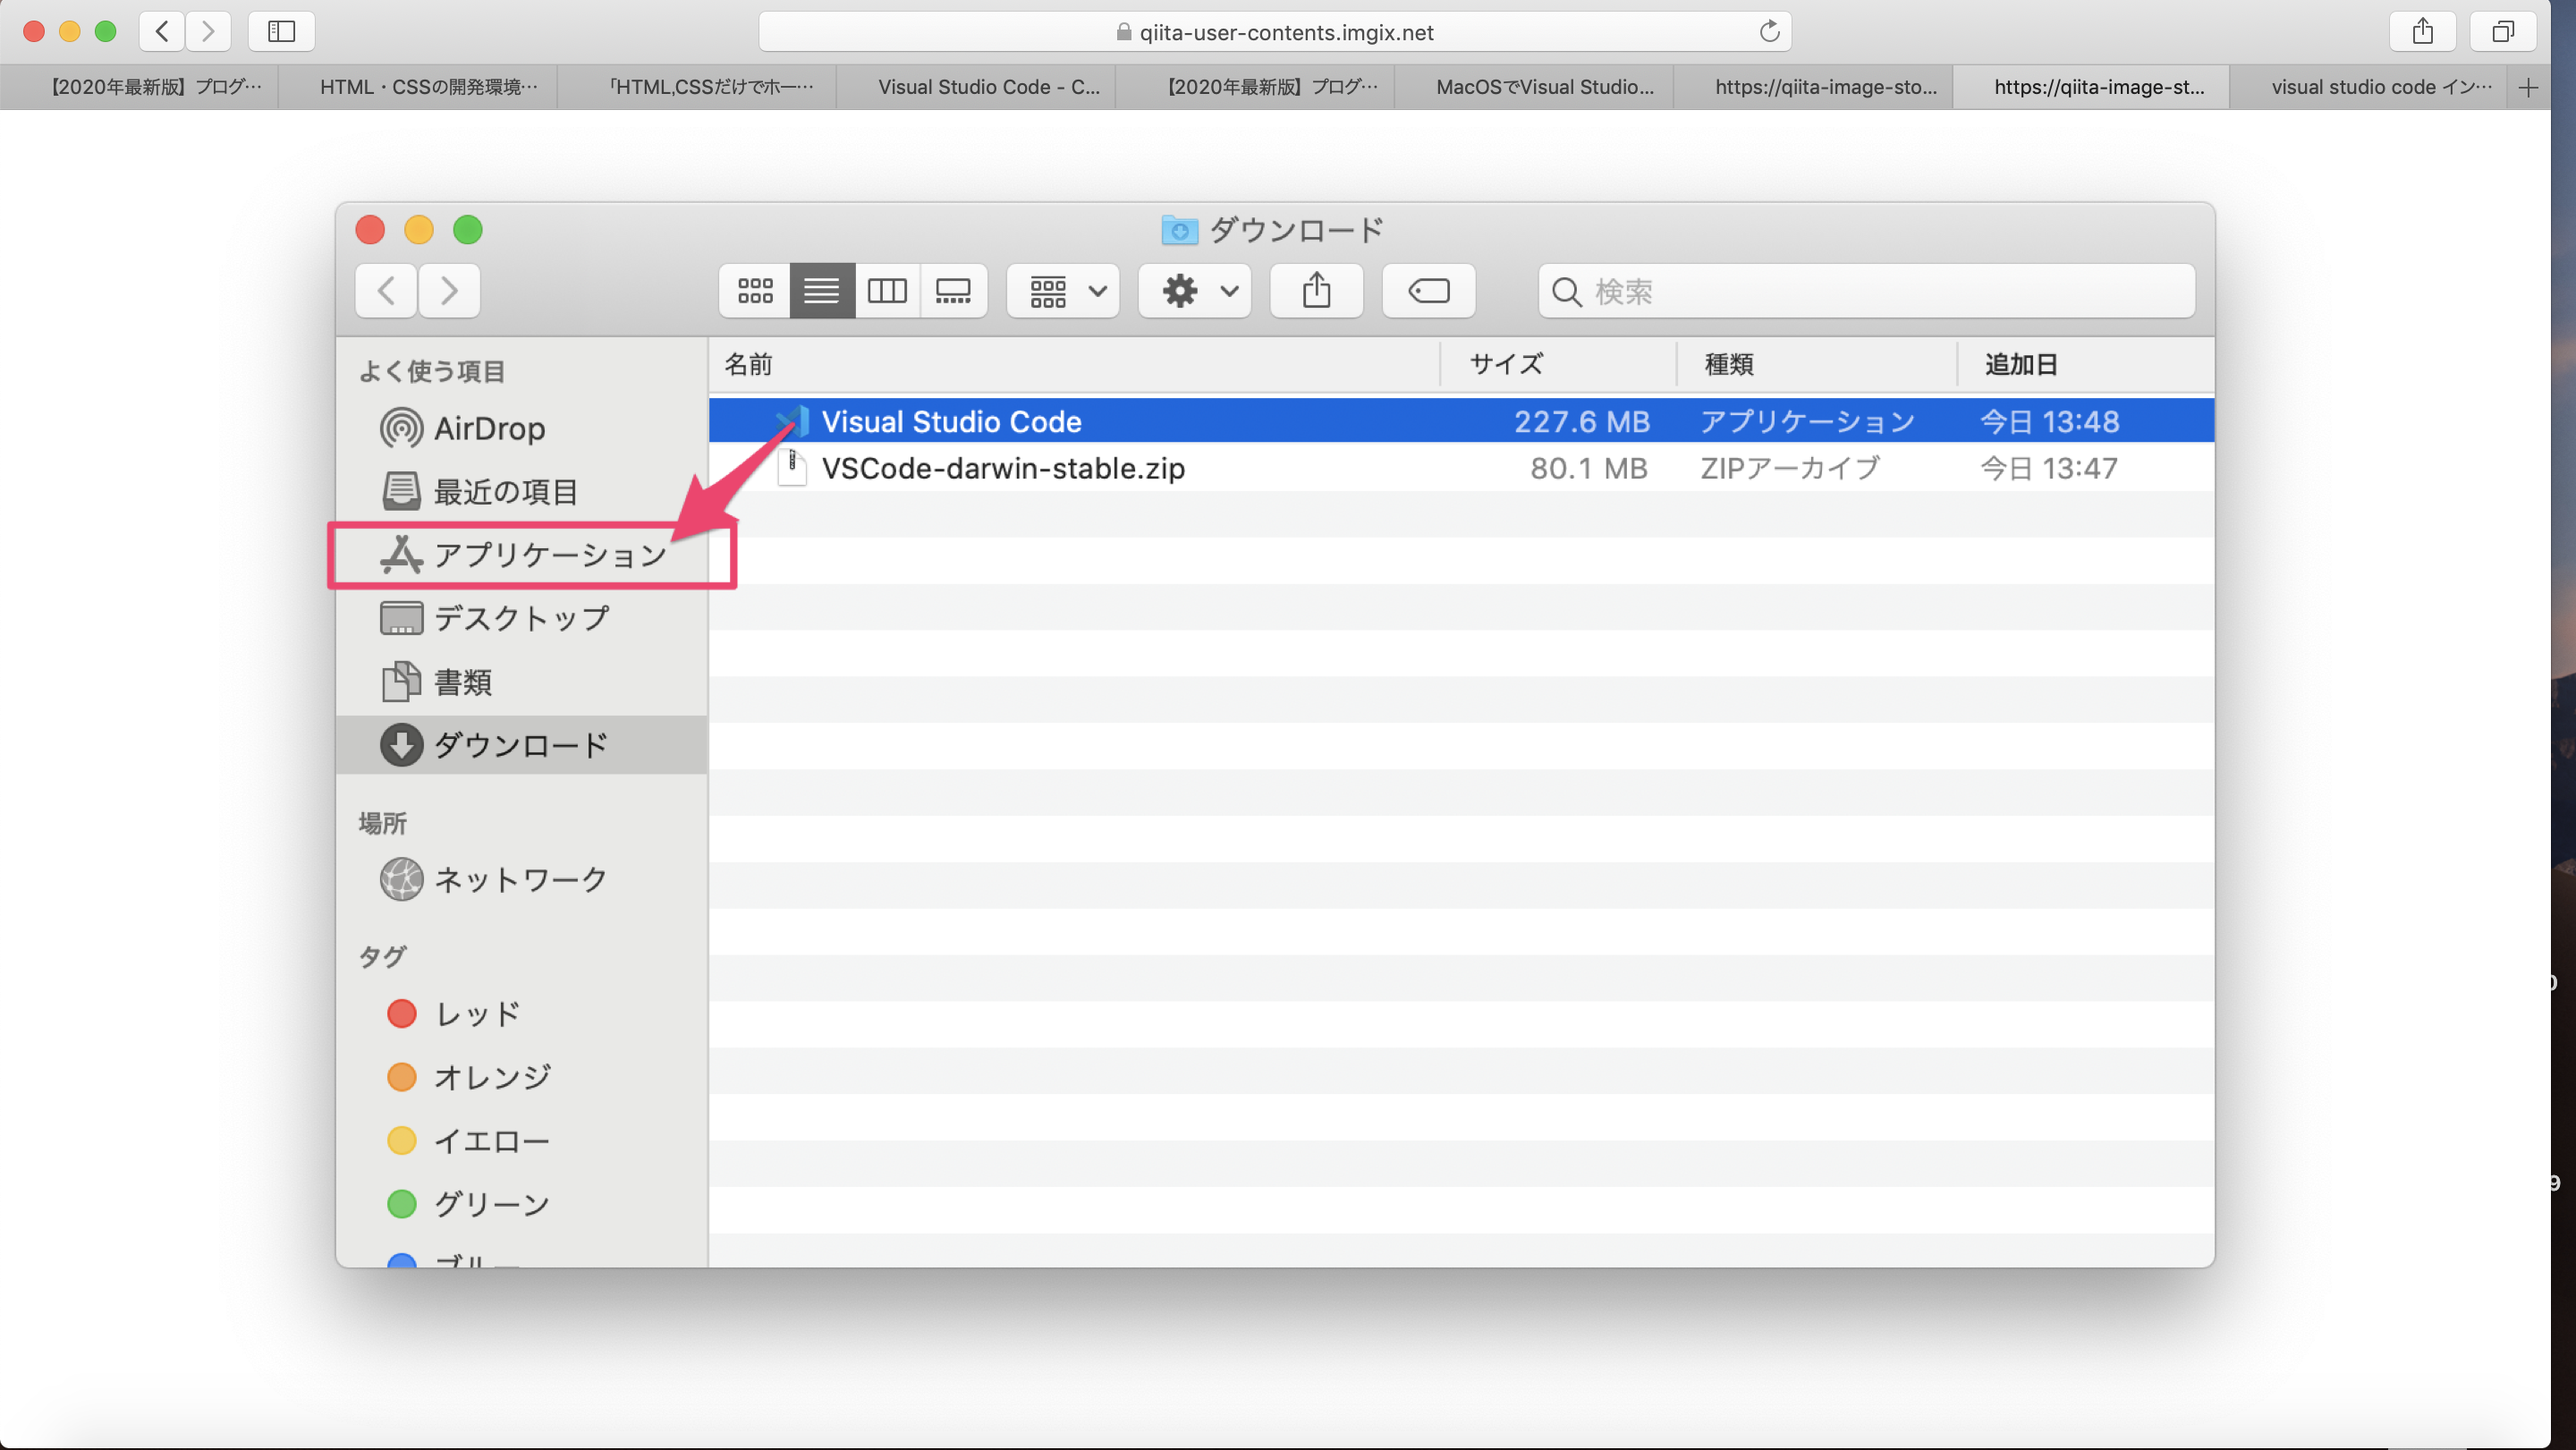Go to AirDrop in the sidebar
This screenshot has width=2576, height=1450.
coord(488,429)
